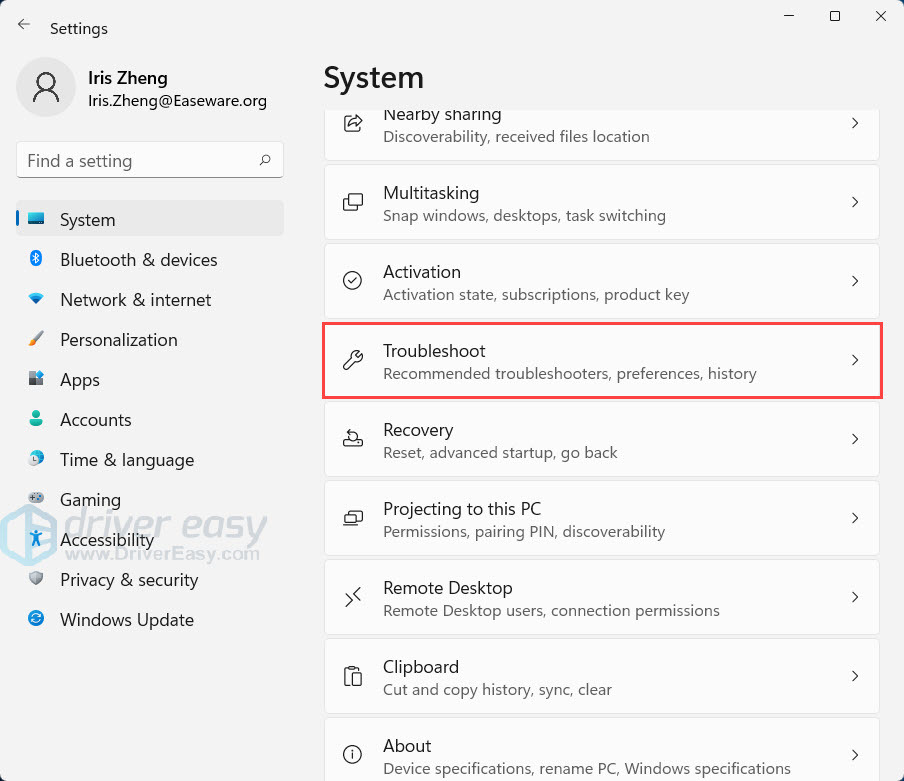Screen dimensions: 904x781
Task: Open the About system page
Action: tap(601, 755)
